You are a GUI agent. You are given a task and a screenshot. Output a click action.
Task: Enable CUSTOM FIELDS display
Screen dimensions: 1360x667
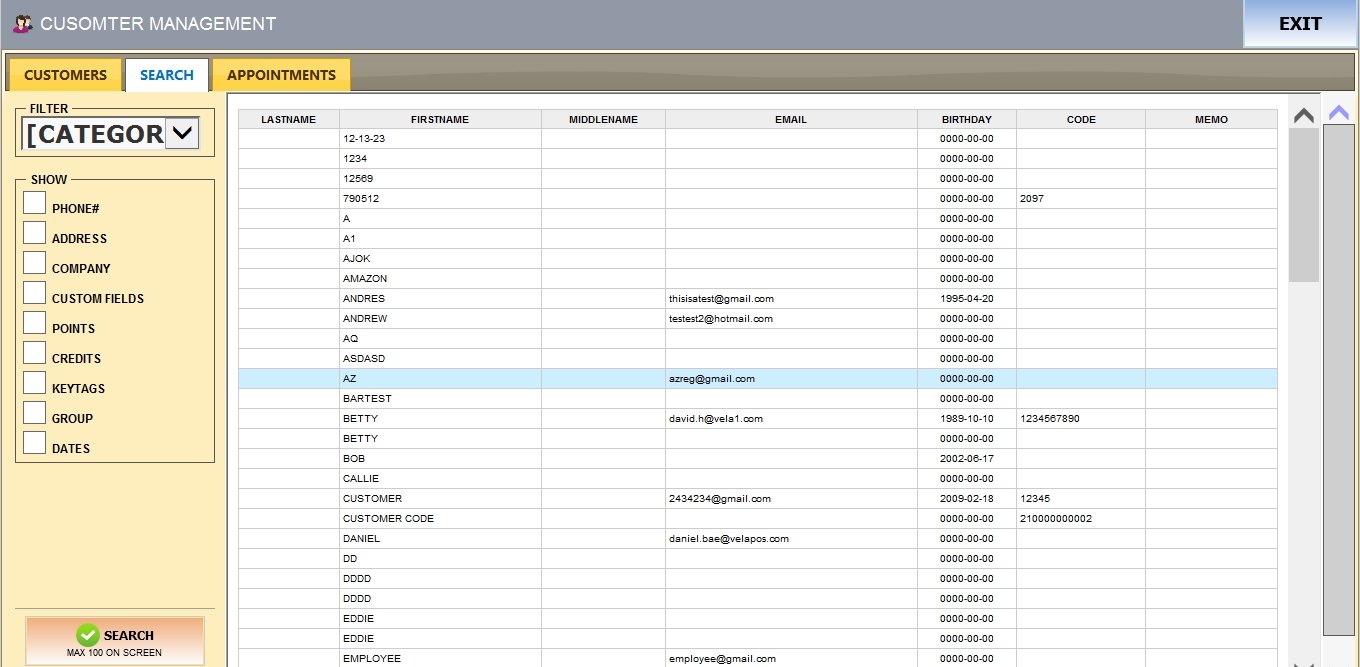[x=35, y=293]
